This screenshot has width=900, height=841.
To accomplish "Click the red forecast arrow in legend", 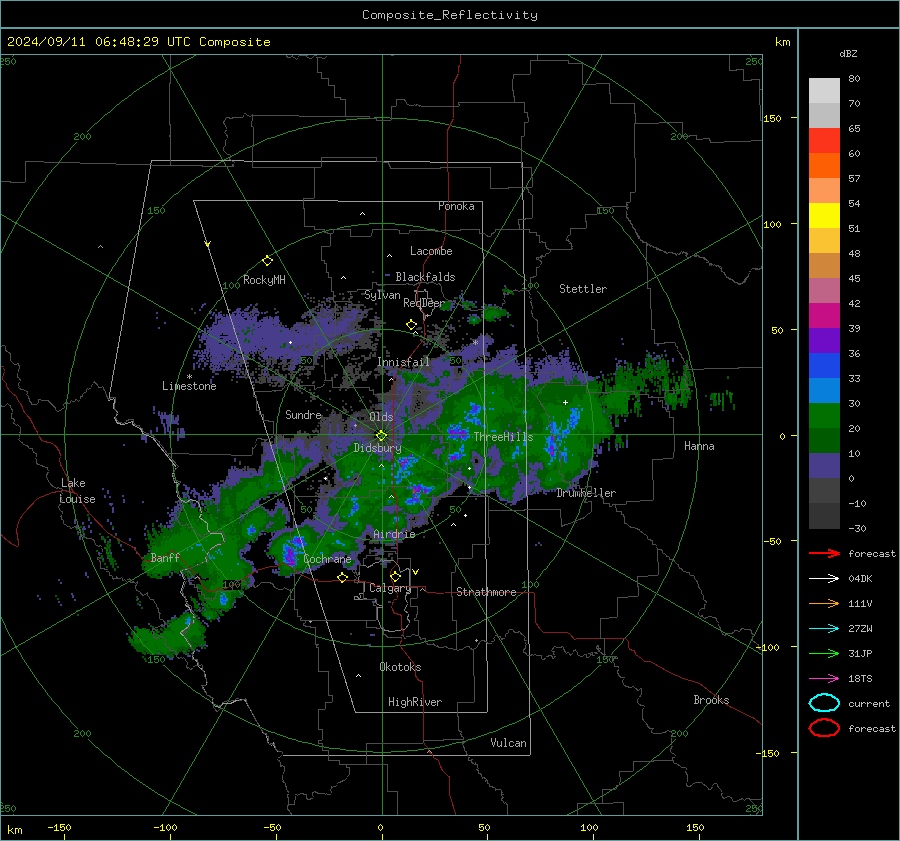I will pyautogui.click(x=824, y=553).
